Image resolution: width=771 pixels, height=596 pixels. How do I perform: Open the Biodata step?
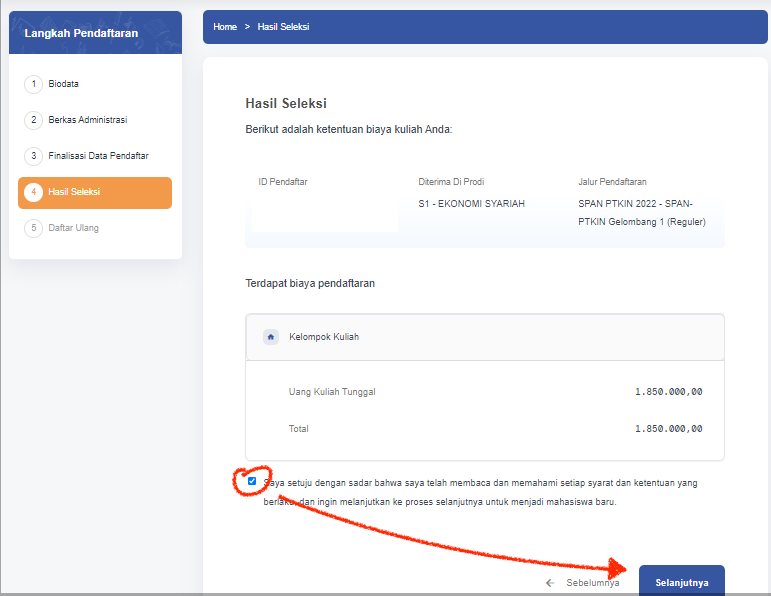(x=64, y=84)
